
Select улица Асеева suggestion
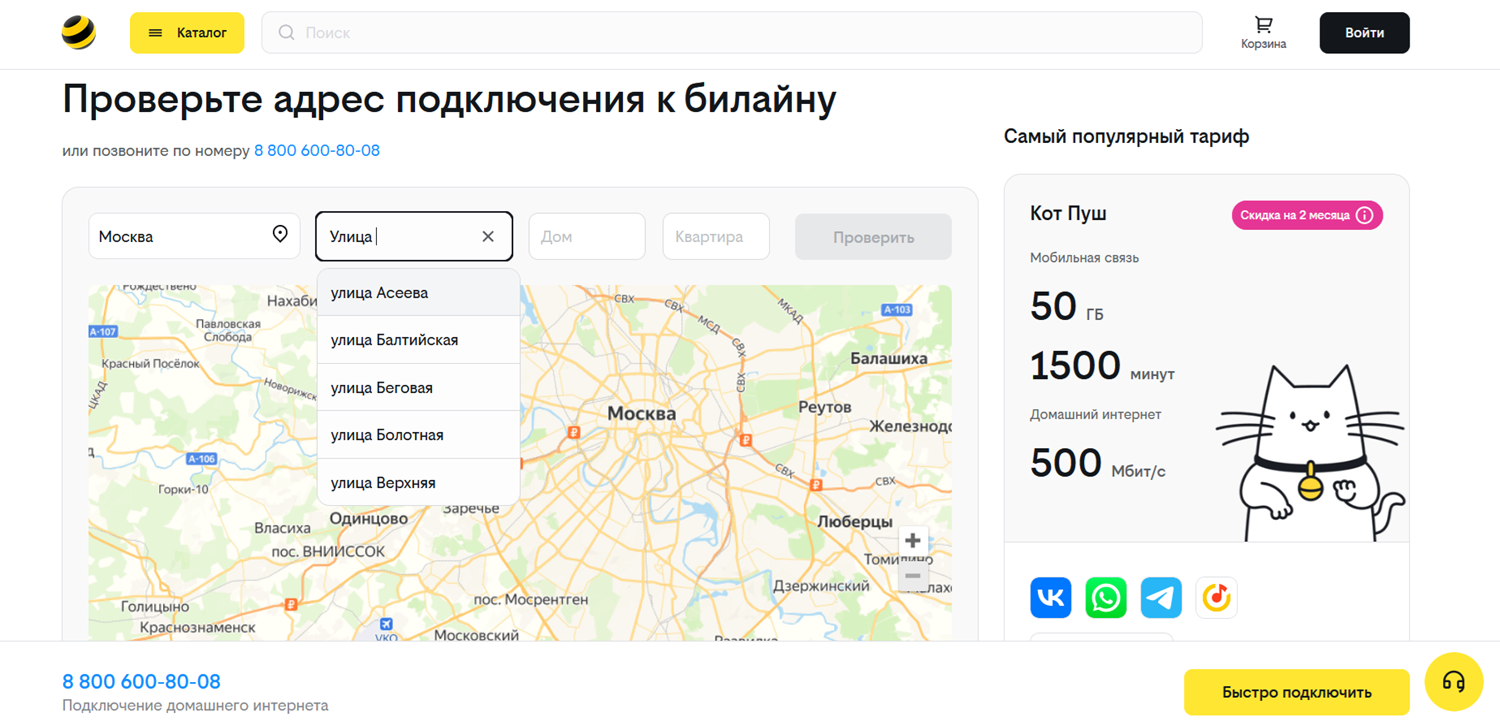coord(418,293)
